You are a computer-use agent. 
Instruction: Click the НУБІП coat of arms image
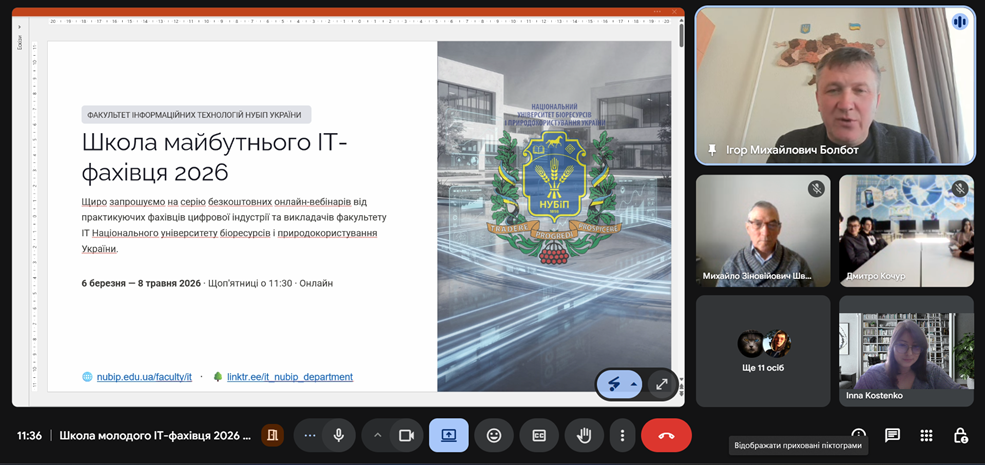point(553,197)
